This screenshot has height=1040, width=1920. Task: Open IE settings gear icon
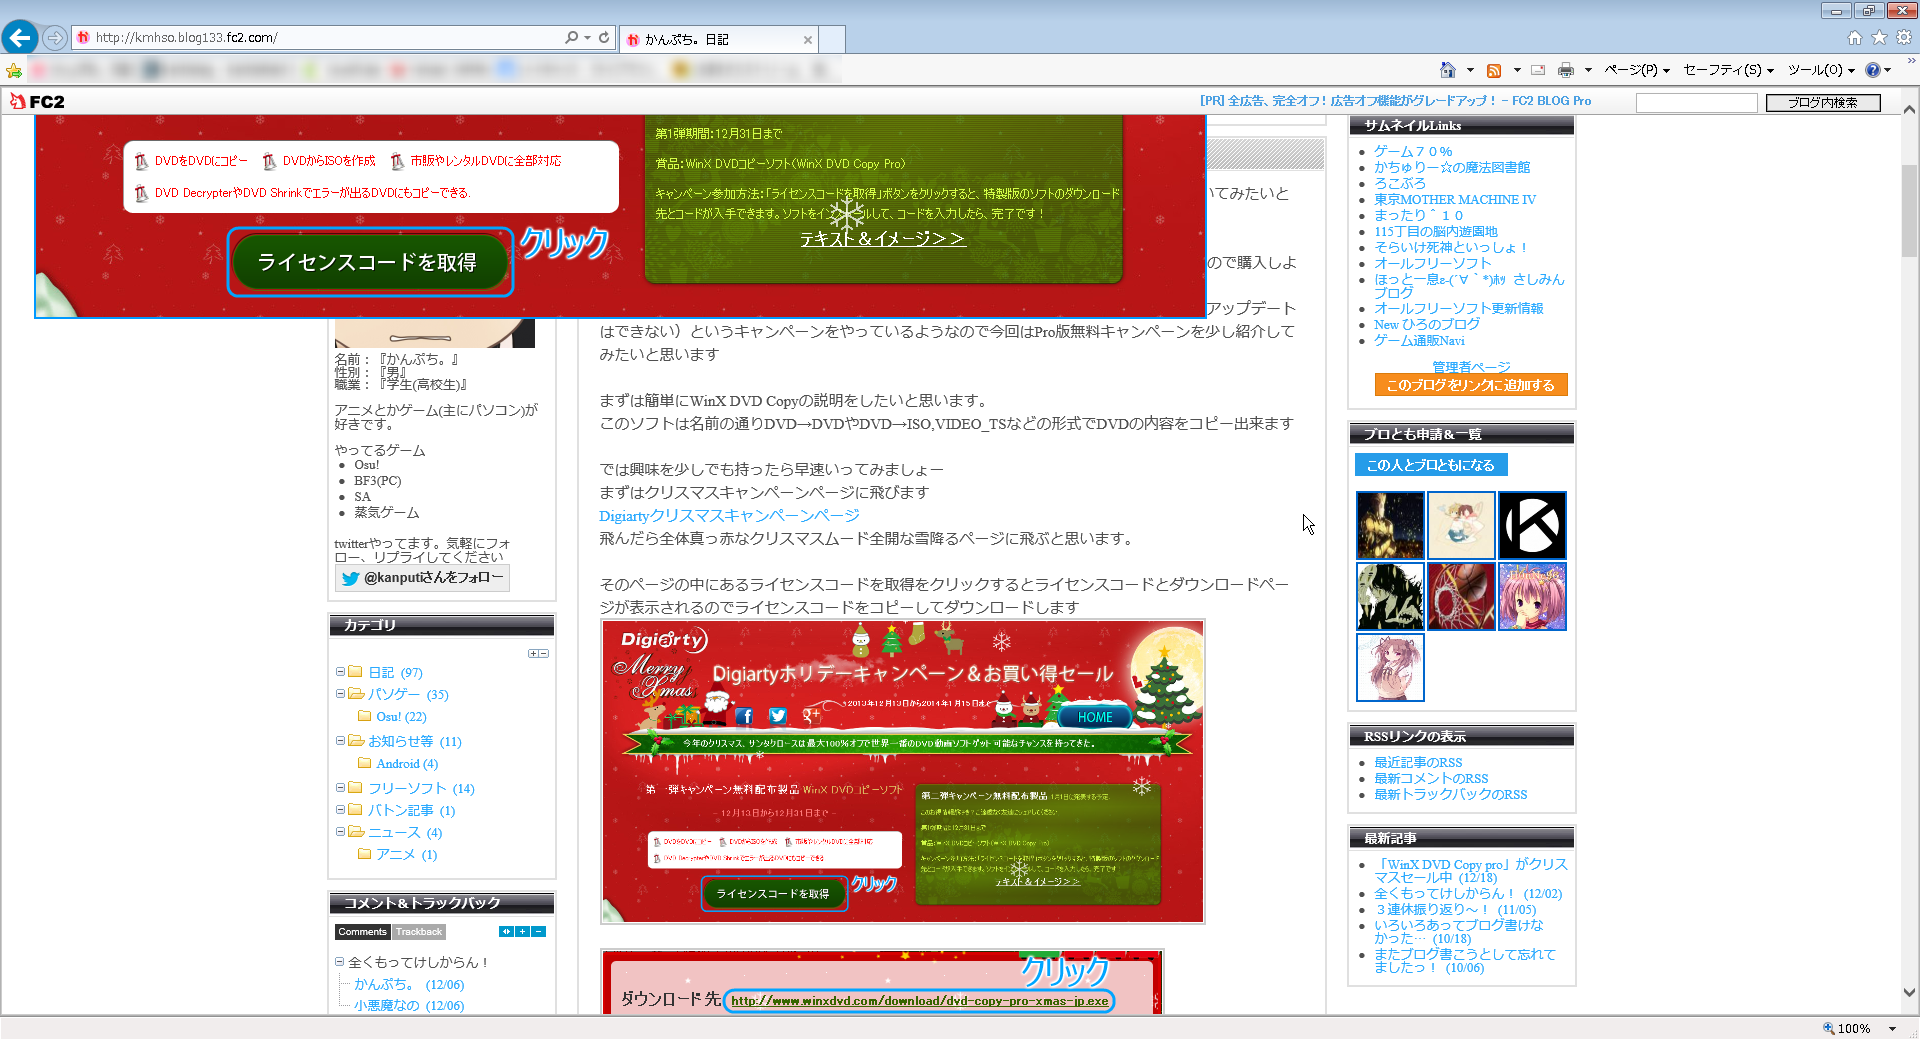pos(1904,38)
